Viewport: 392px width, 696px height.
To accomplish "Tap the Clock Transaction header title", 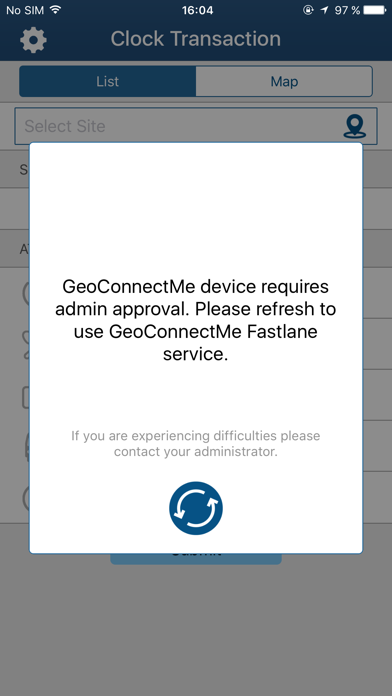I will [196, 39].
